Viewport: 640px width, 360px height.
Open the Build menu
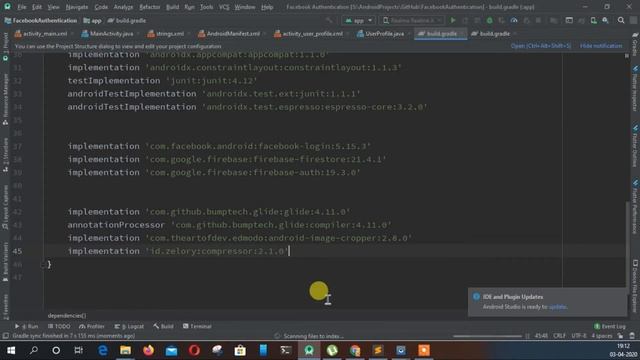point(172,7)
